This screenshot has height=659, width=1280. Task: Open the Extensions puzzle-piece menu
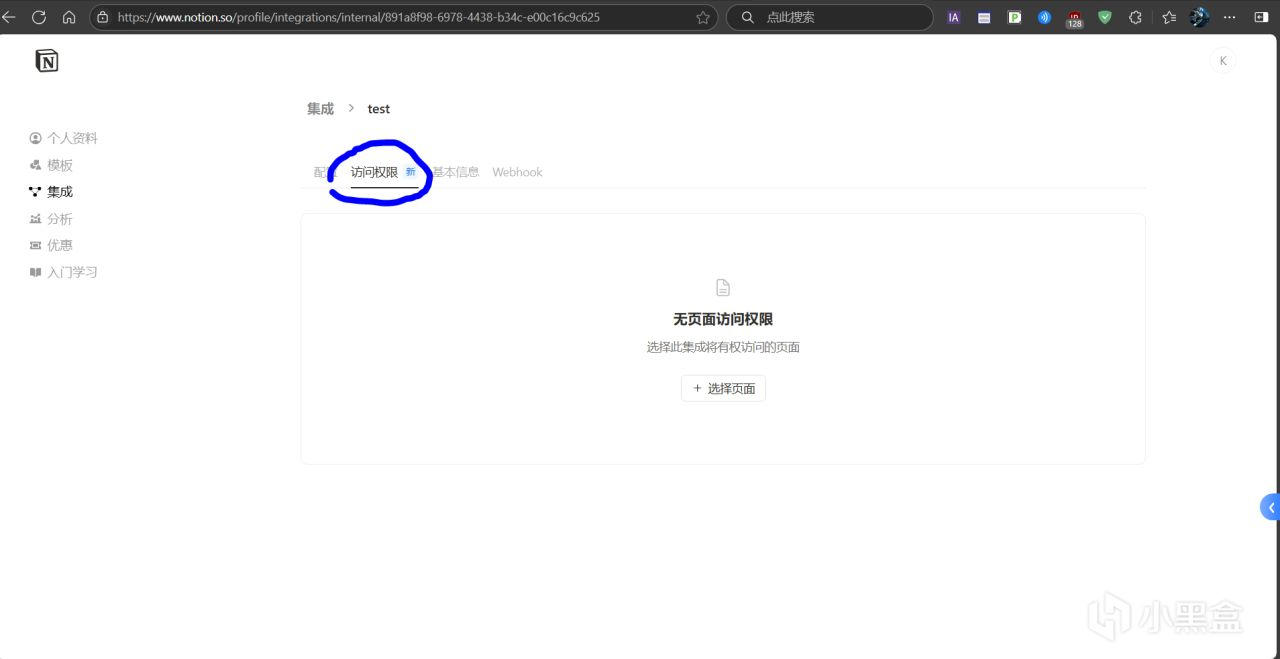coord(1135,17)
